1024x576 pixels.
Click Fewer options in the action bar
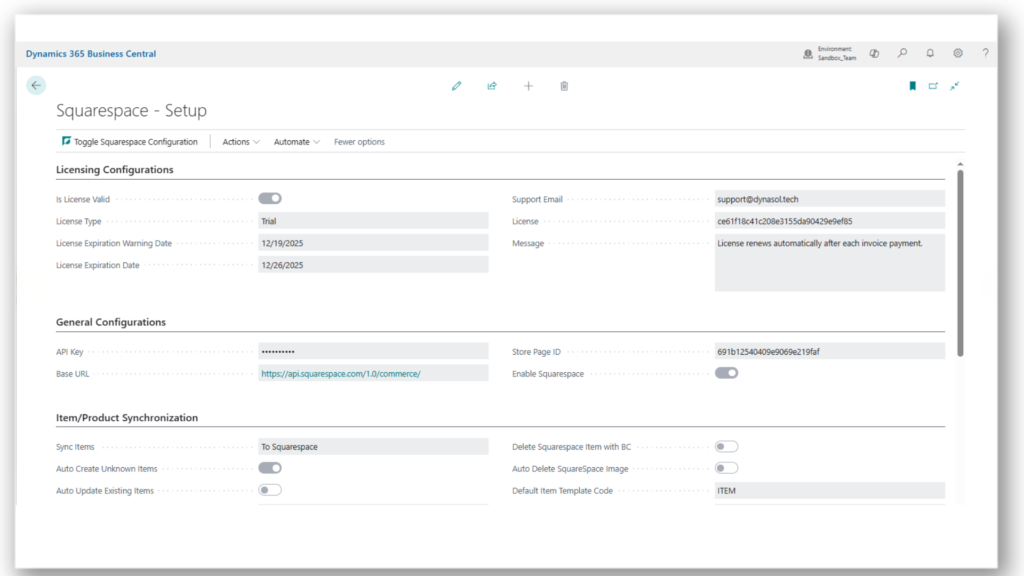[x=359, y=141]
